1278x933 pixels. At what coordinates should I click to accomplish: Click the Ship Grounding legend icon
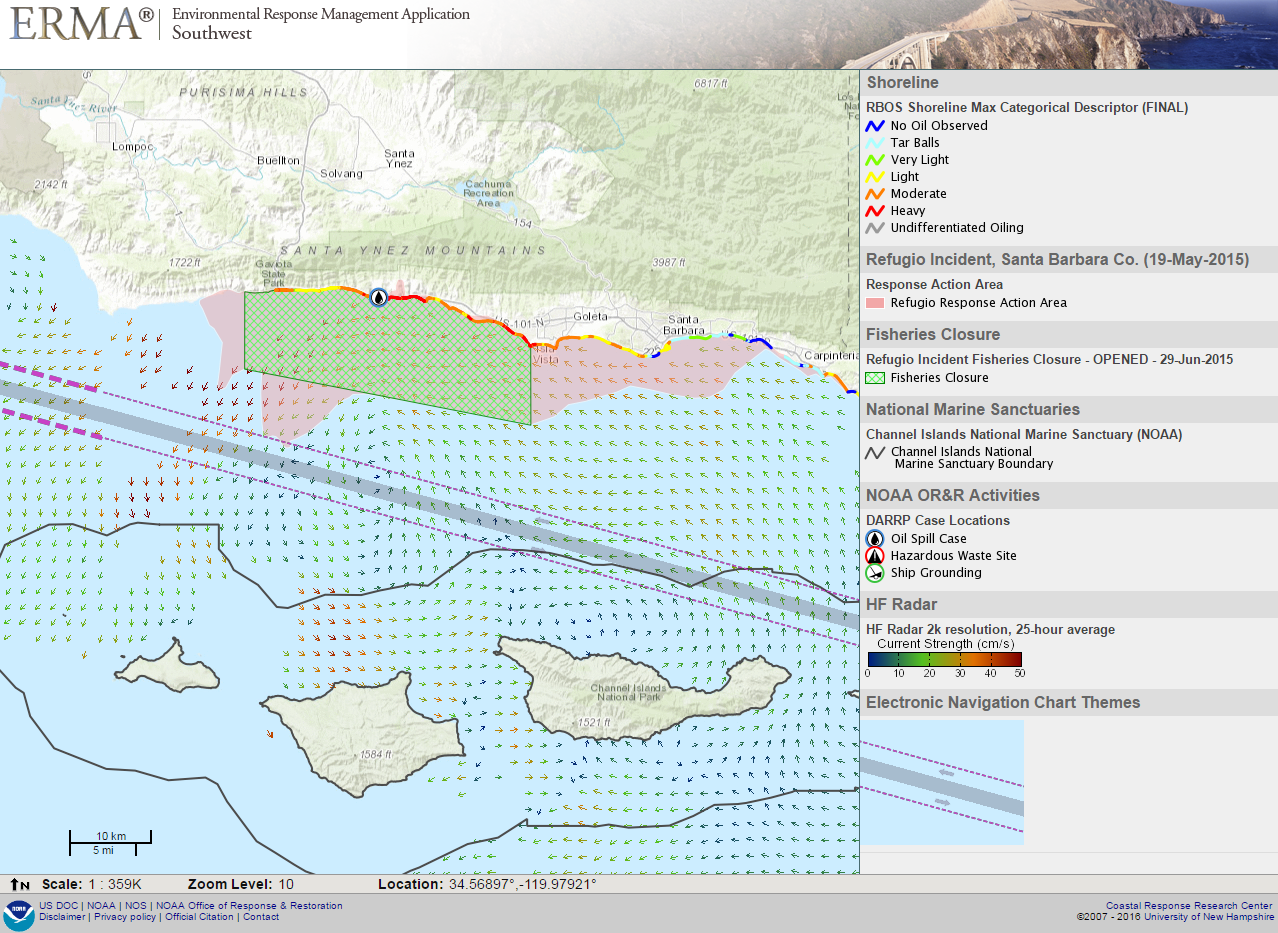tap(875, 573)
